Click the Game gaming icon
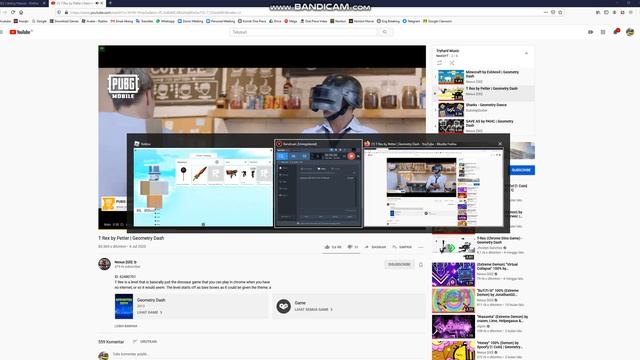 pyautogui.click(x=283, y=306)
